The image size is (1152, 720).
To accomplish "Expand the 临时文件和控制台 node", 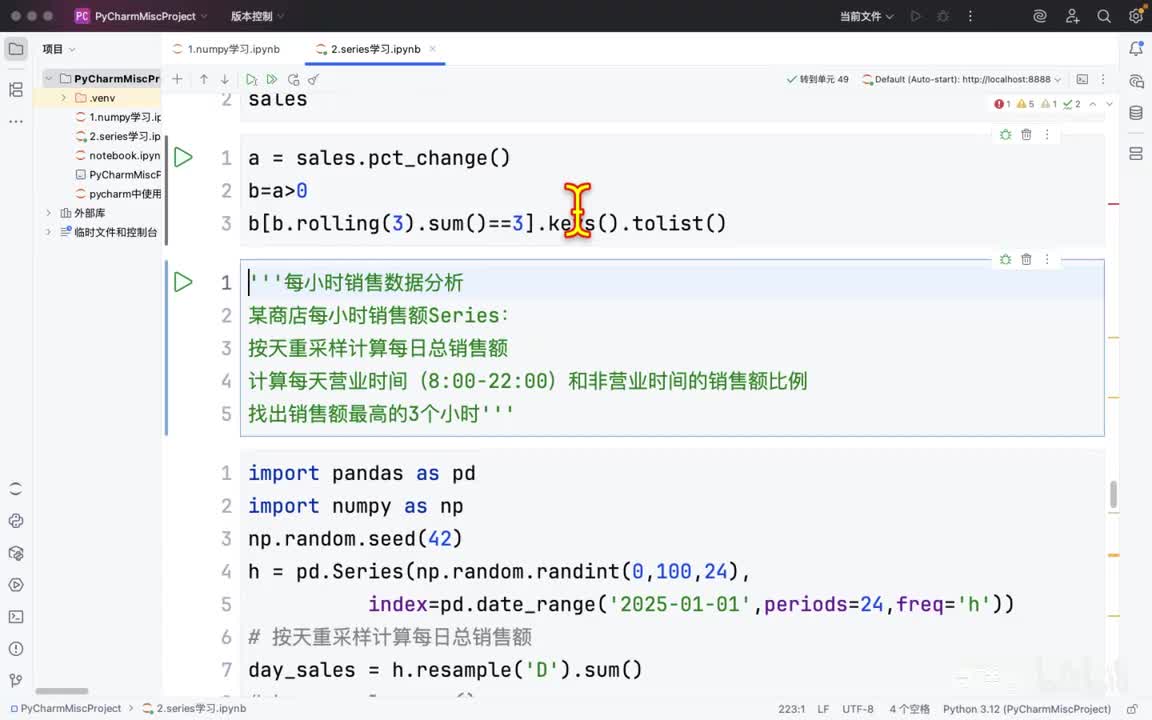I will pyautogui.click(x=48, y=232).
